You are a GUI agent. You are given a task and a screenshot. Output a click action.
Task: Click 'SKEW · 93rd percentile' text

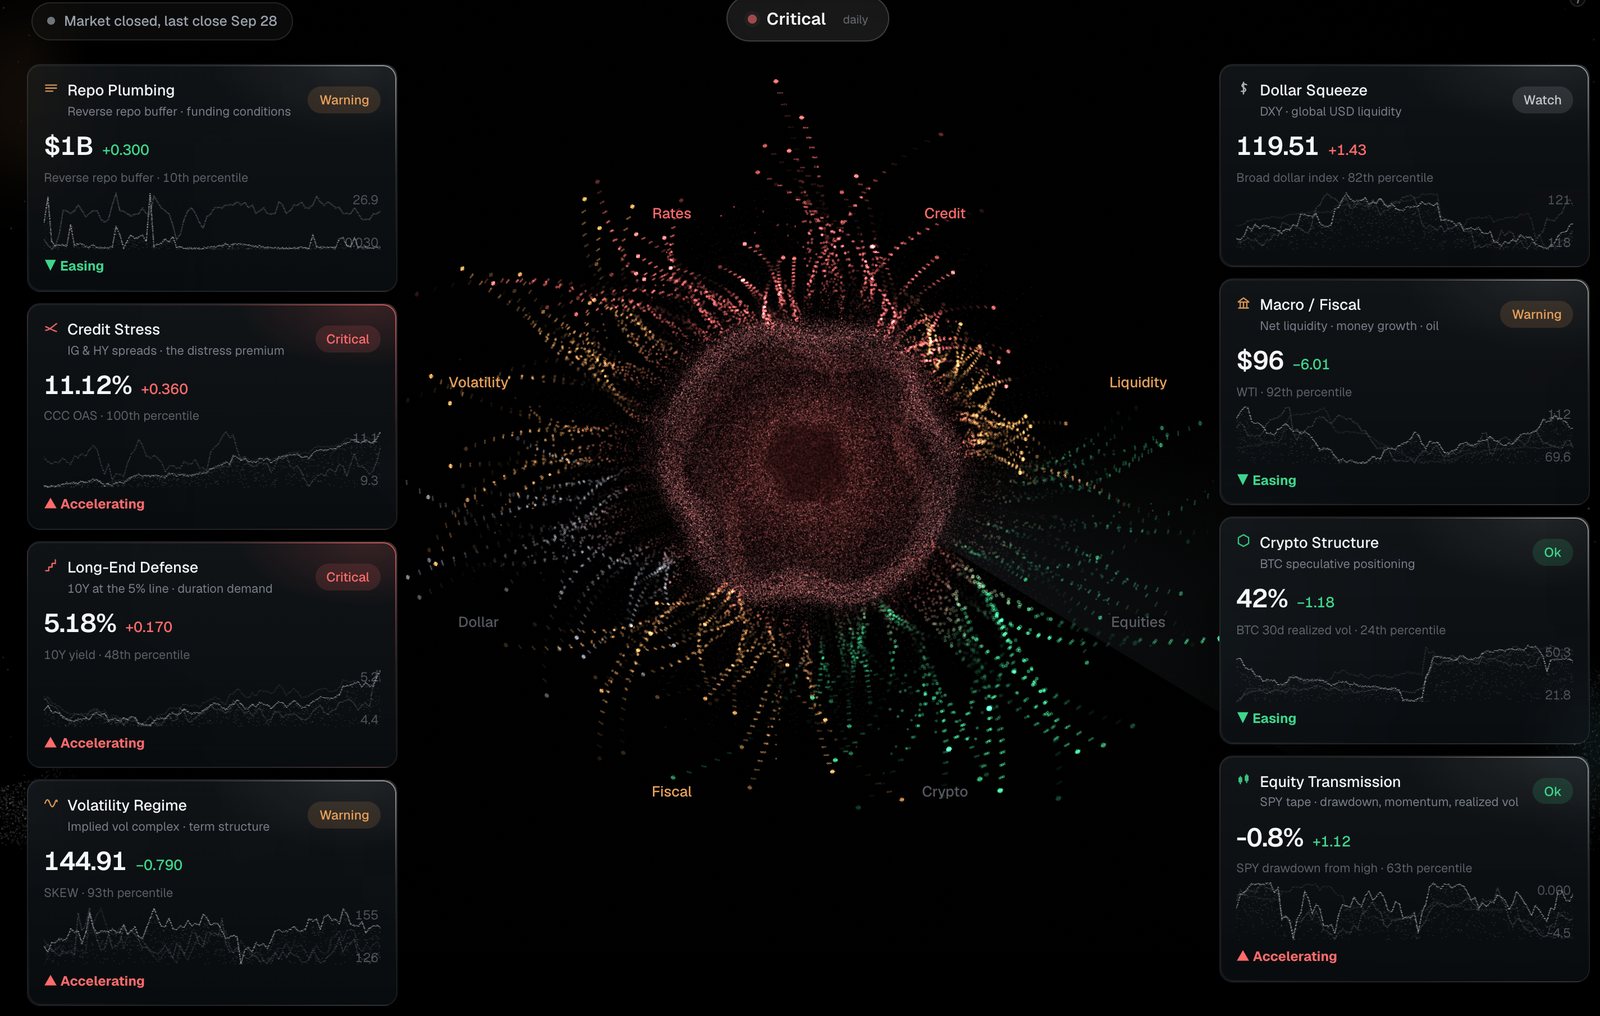pyautogui.click(x=108, y=893)
